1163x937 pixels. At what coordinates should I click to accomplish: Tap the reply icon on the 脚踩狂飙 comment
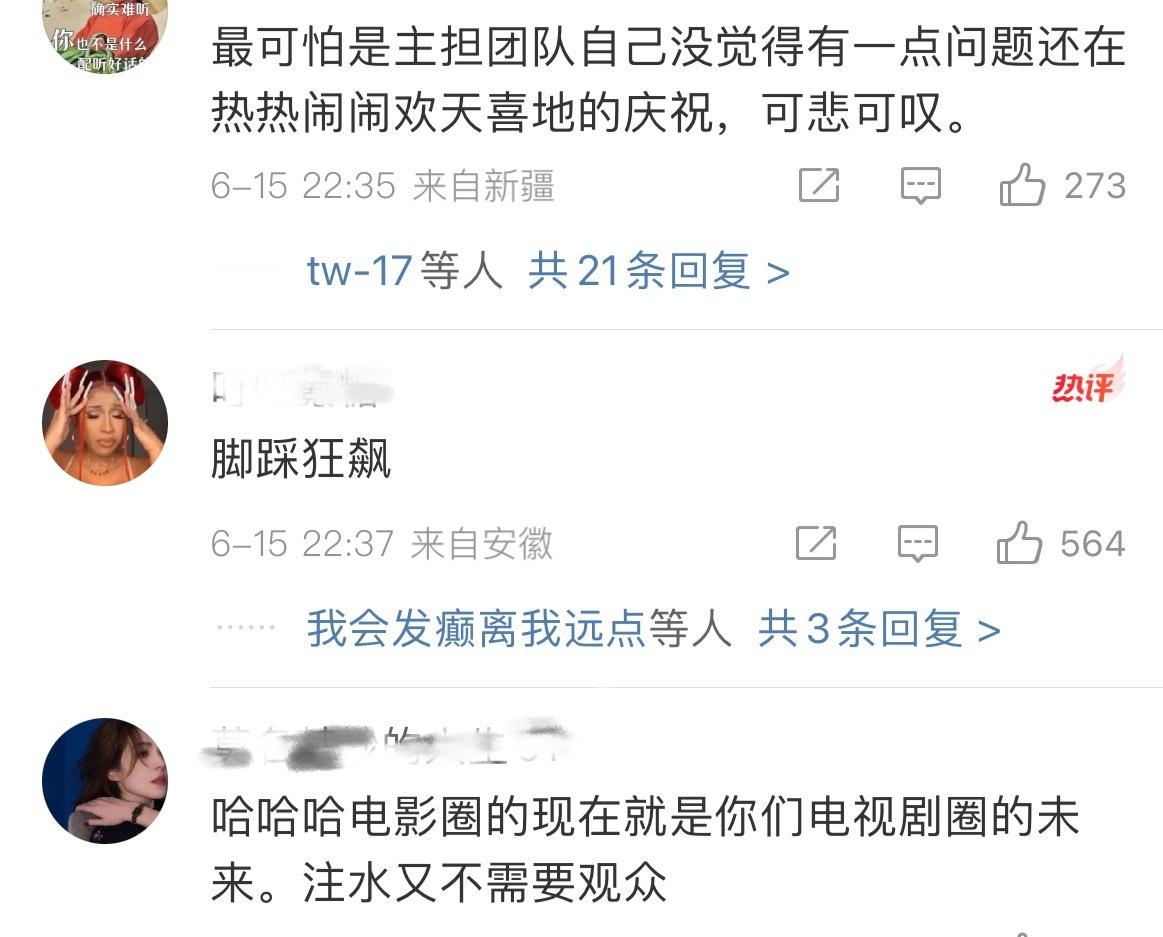pos(917,543)
